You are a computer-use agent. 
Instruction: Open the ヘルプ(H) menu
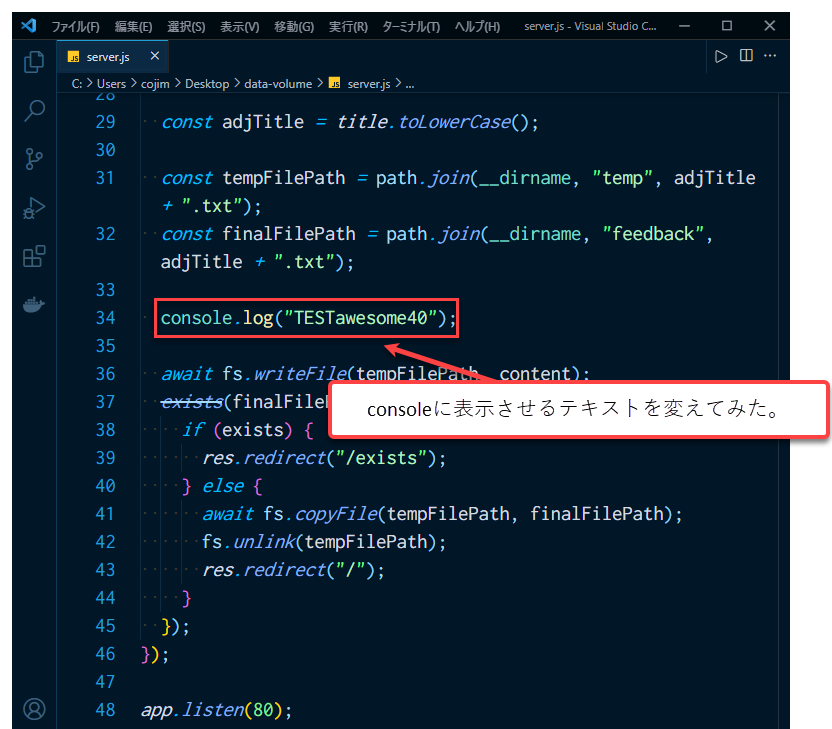(477, 27)
